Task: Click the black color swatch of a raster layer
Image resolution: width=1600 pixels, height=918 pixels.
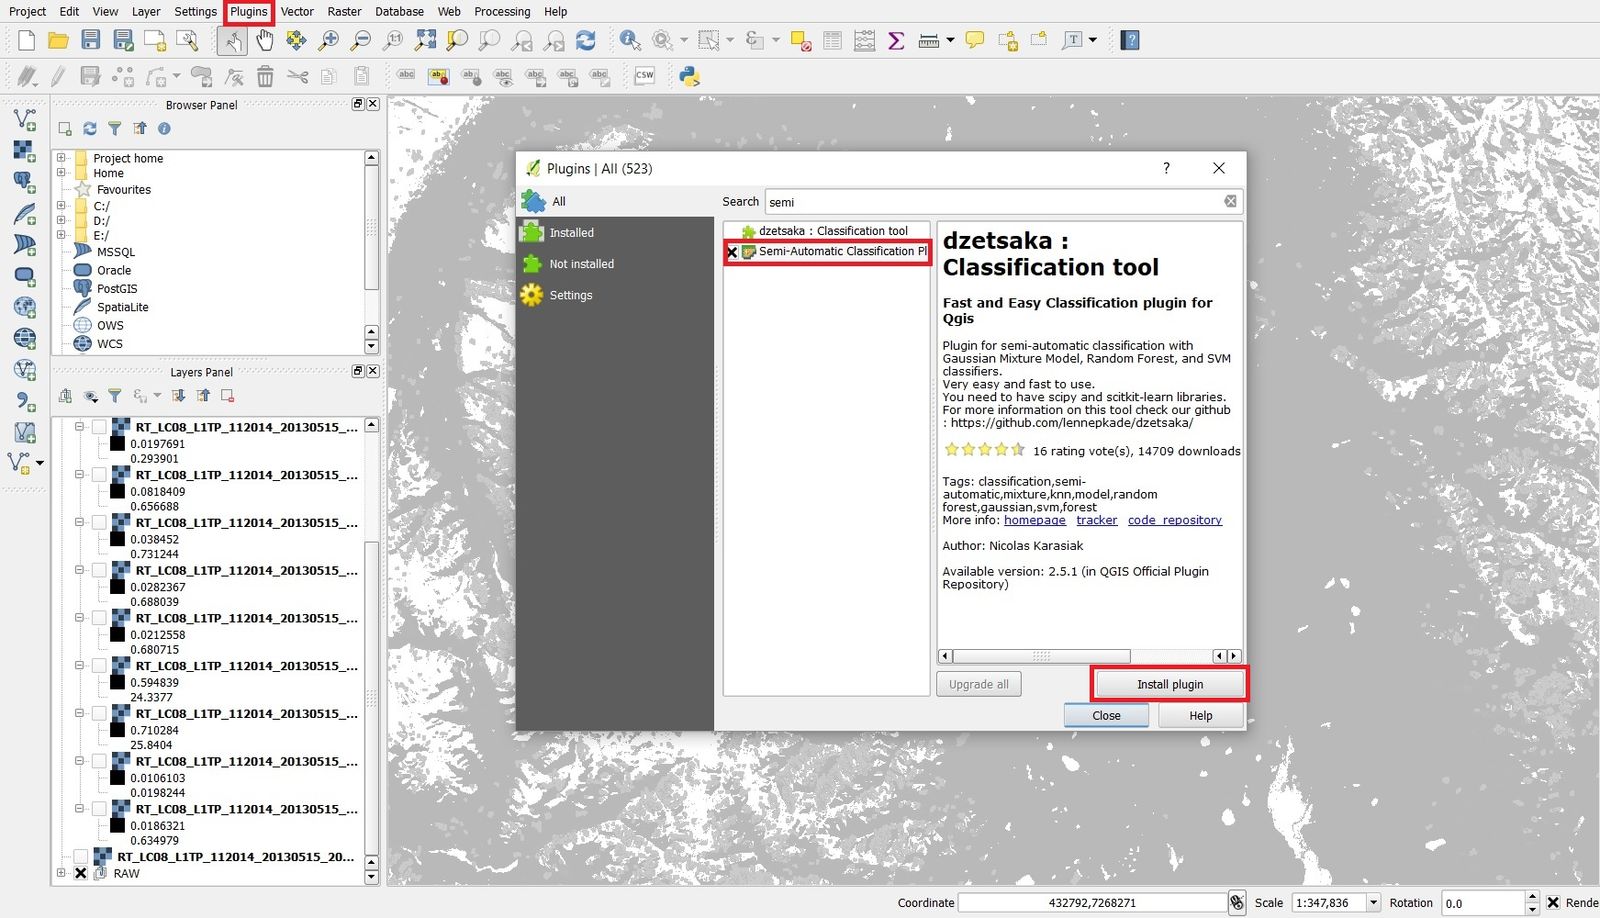Action: (116, 444)
